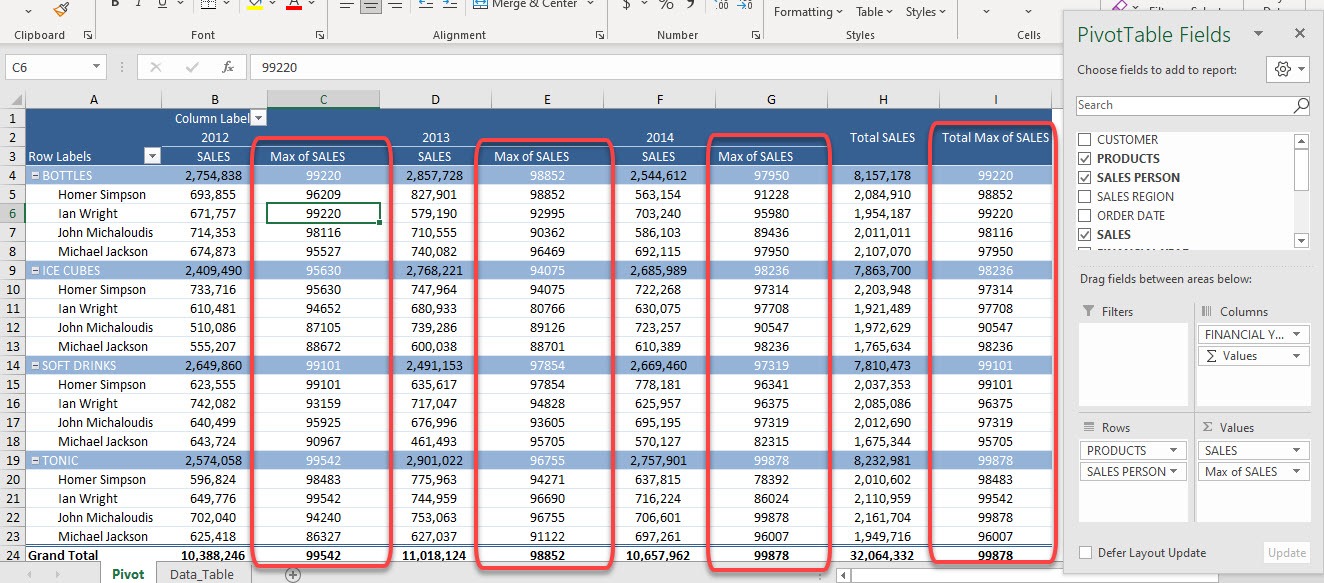
Task: Open the Column Labels filter dropdown
Action: pyautogui.click(x=258, y=118)
